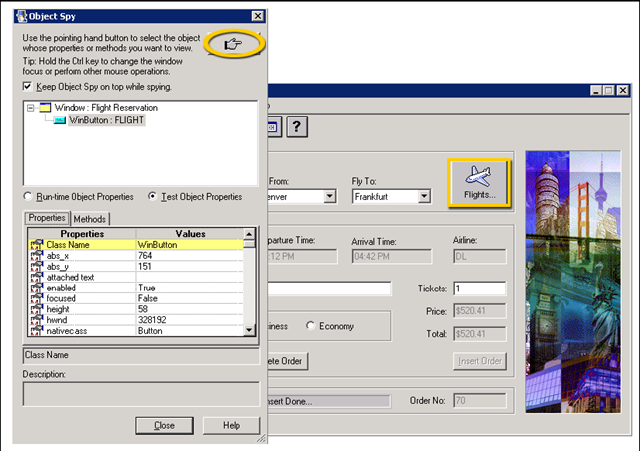
Task: Click the property icon beside Class Name
Action: (x=37, y=244)
